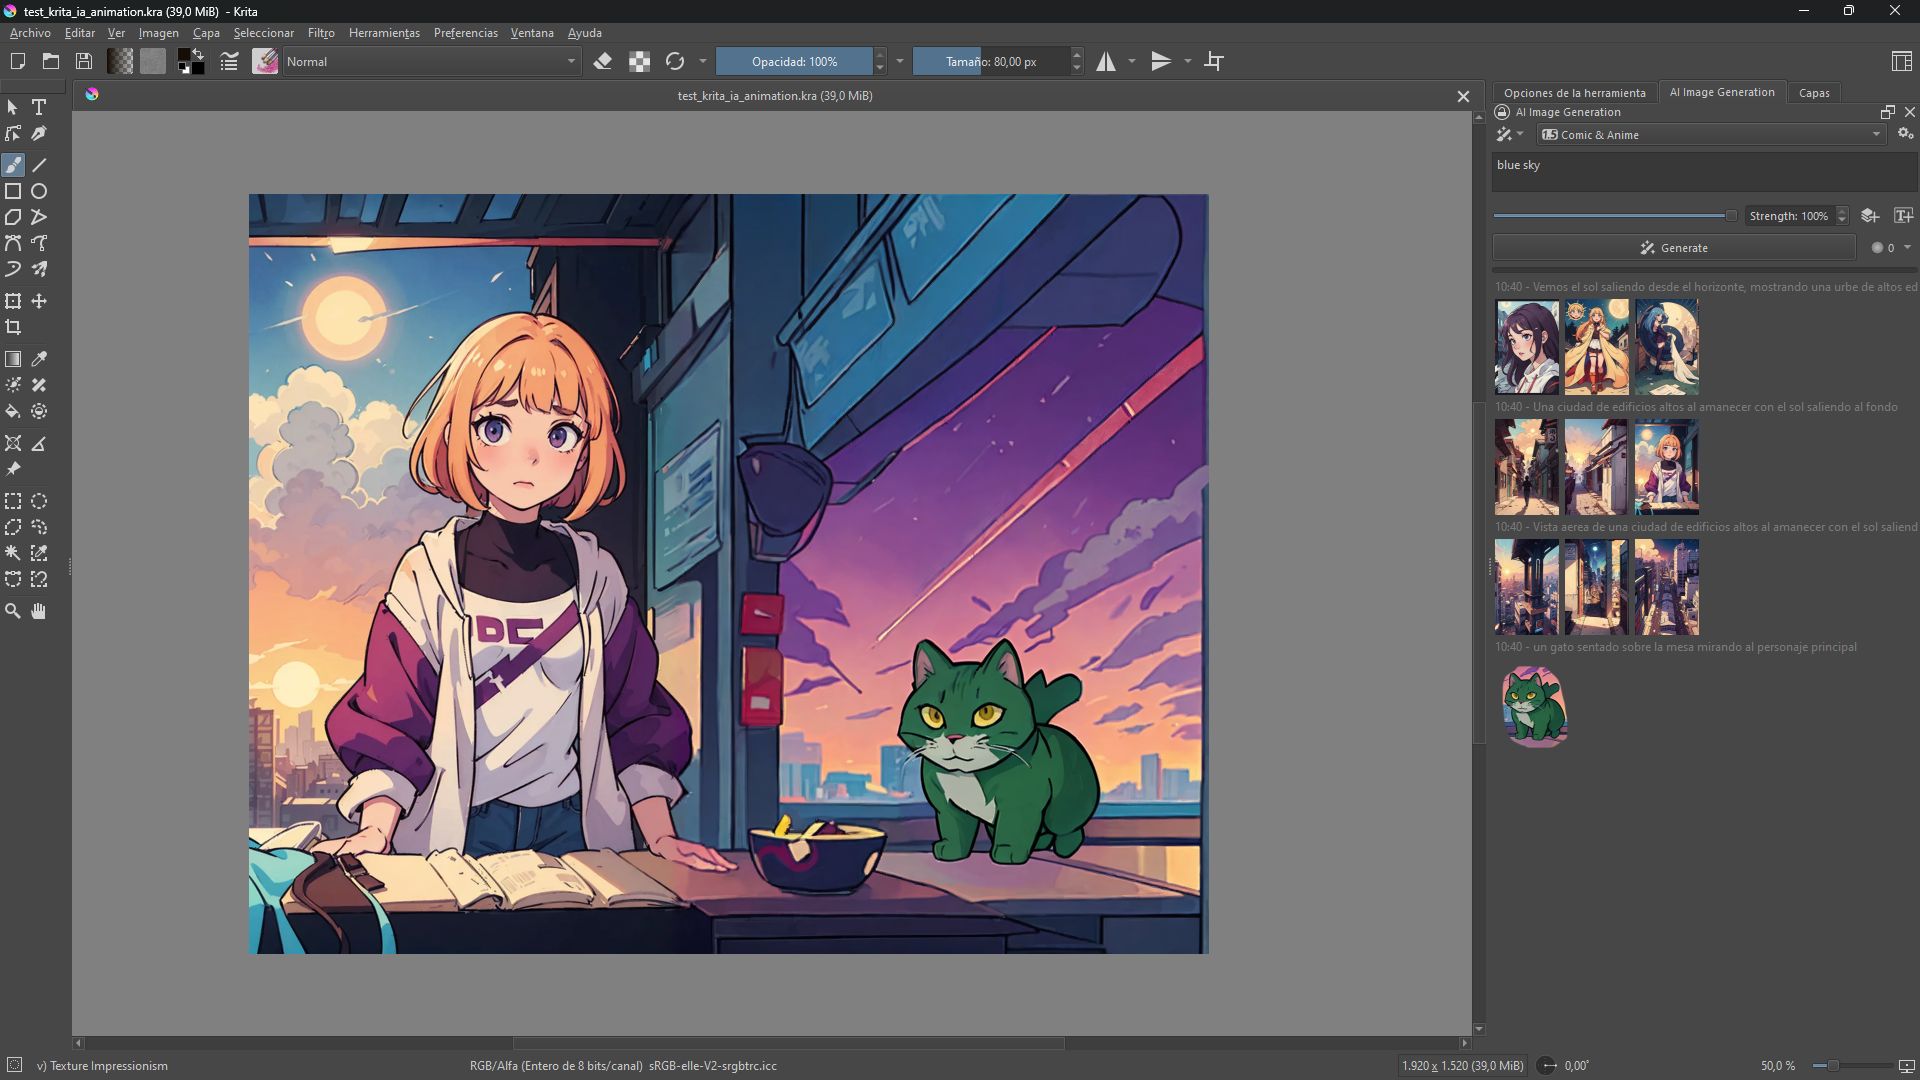The width and height of the screenshot is (1920, 1080).
Task: Open the blending mode Normal dropdown
Action: pos(430,62)
